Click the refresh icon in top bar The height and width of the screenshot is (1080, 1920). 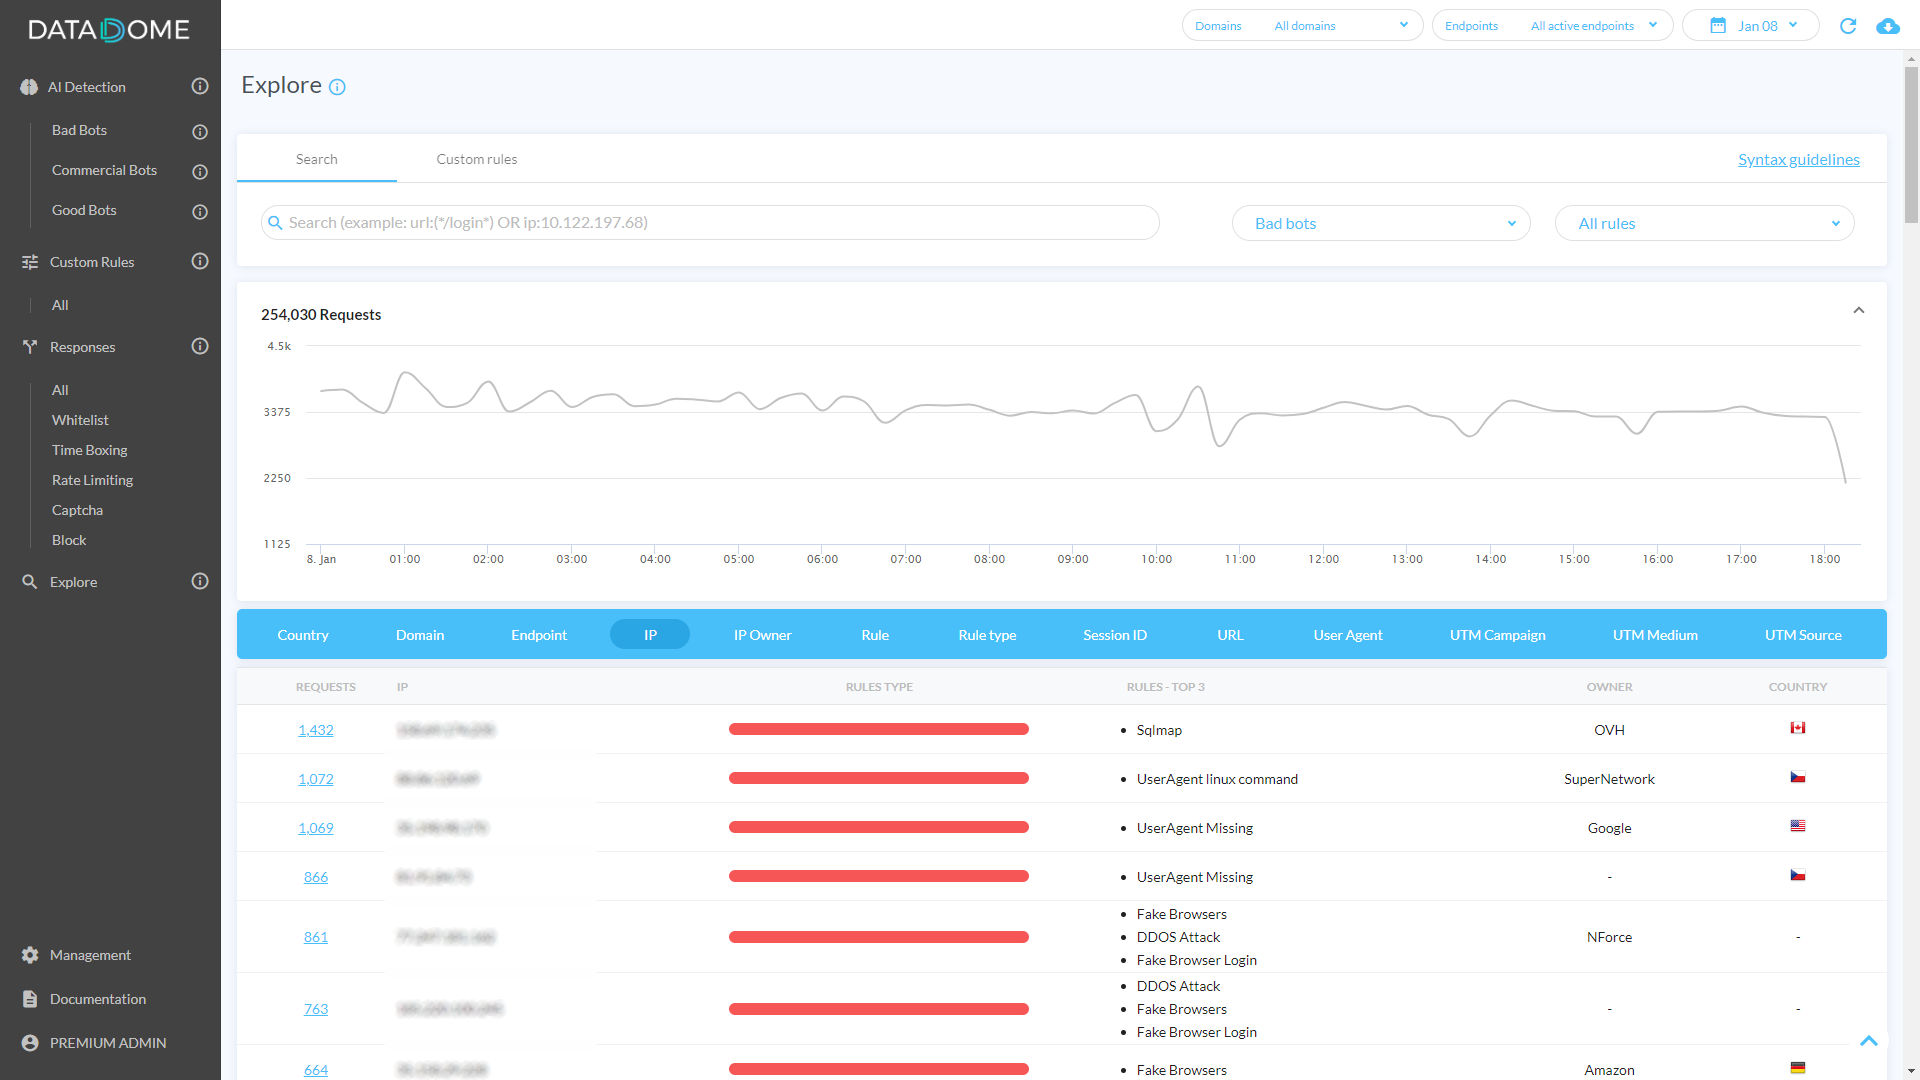(x=1848, y=26)
